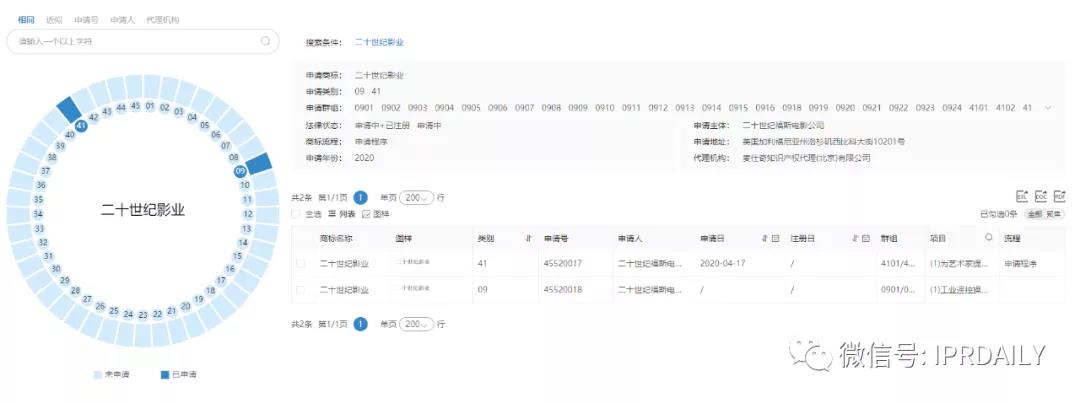Click group cell 4101/4… in first row
Viewport: 1080px width, 403px height.
(899, 263)
